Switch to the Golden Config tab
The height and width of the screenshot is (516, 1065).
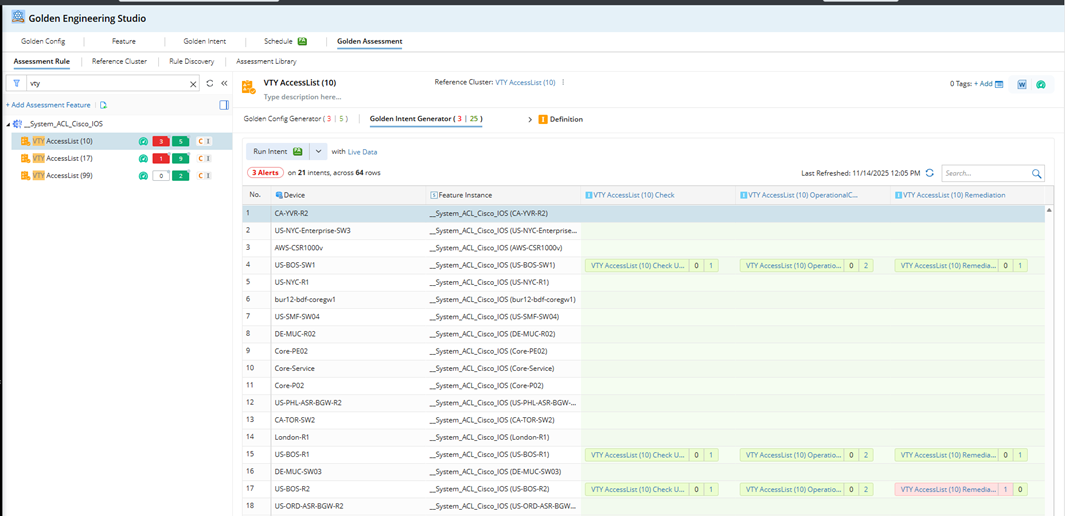(x=44, y=42)
